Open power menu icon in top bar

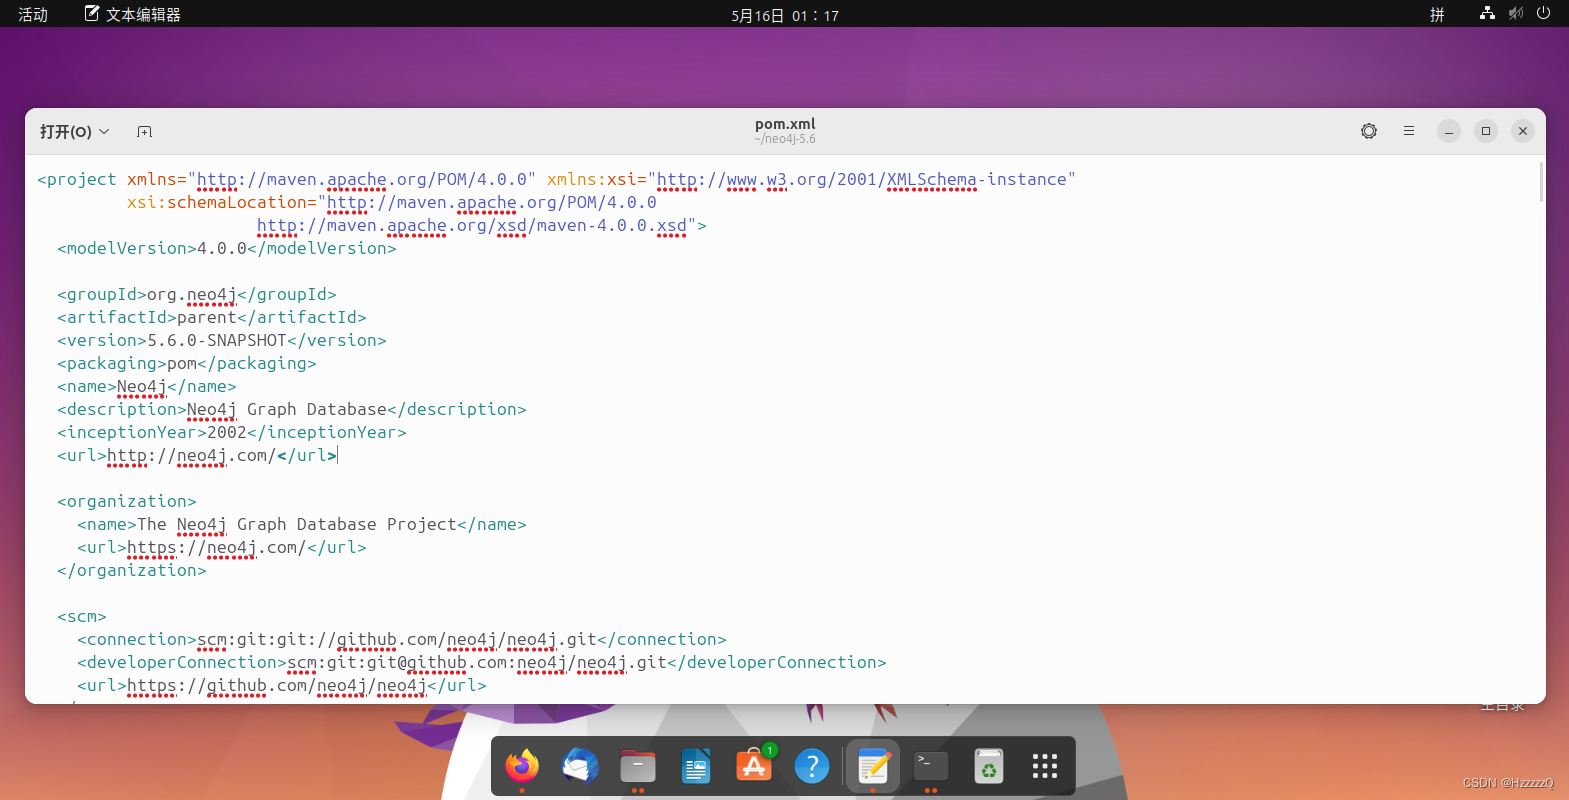(1544, 13)
